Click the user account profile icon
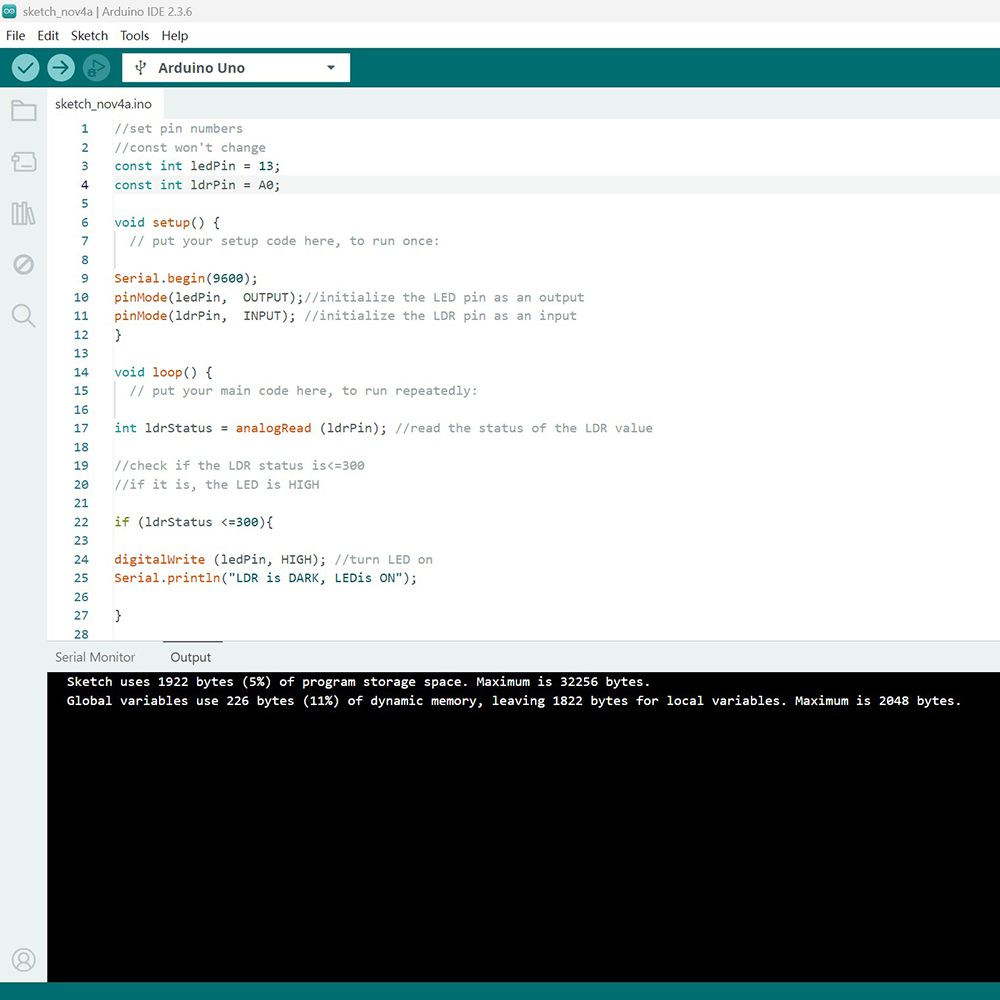1000x1000 pixels. [23, 960]
